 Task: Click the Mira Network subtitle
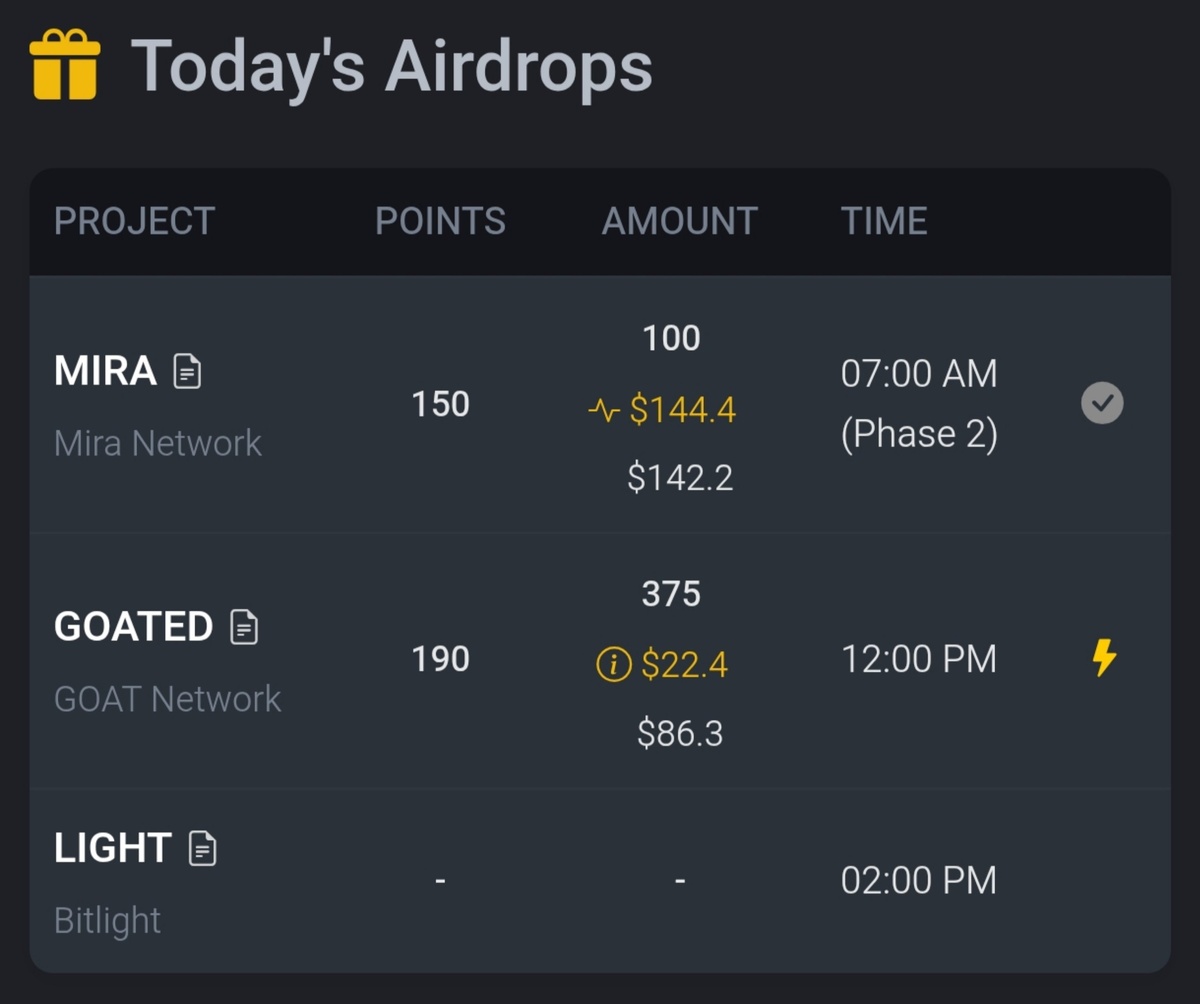pyautogui.click(x=158, y=443)
